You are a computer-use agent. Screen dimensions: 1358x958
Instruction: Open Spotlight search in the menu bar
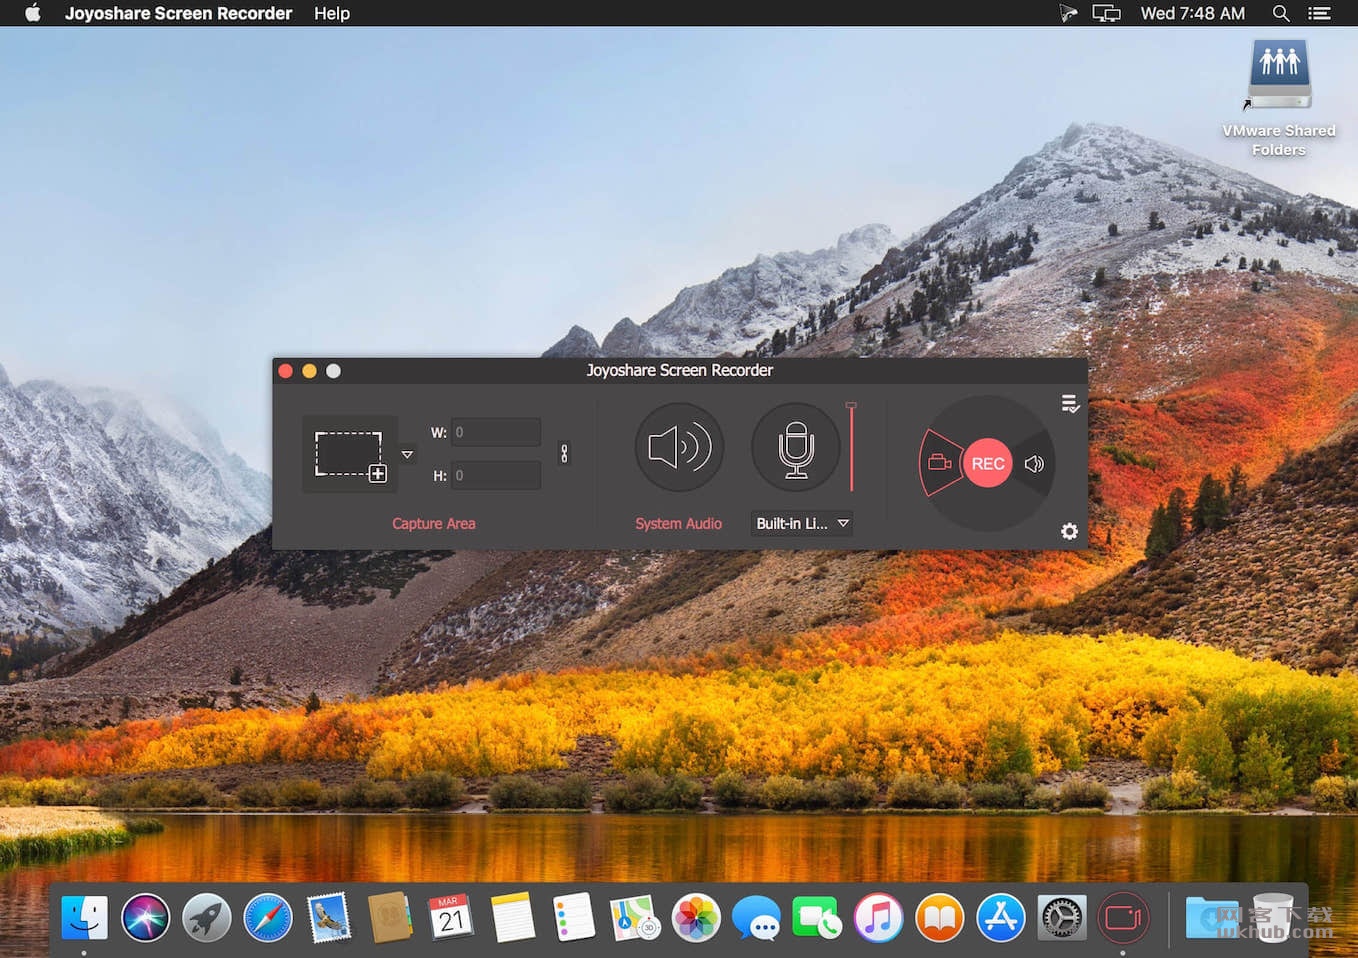tap(1281, 13)
